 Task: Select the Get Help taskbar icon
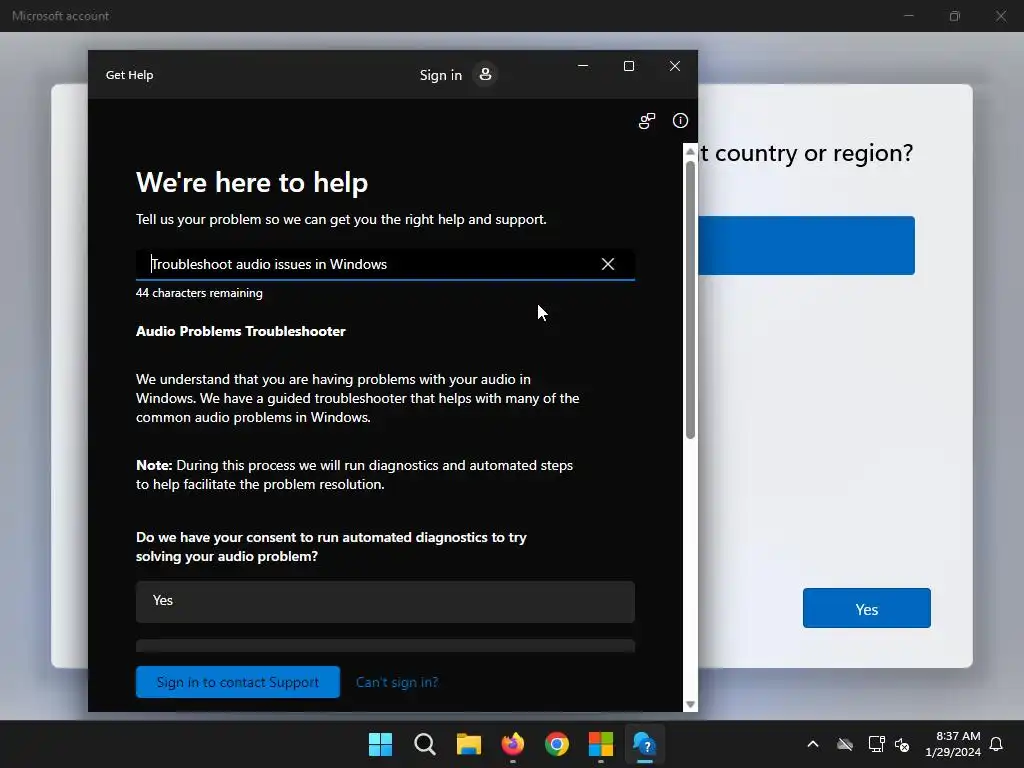click(645, 744)
